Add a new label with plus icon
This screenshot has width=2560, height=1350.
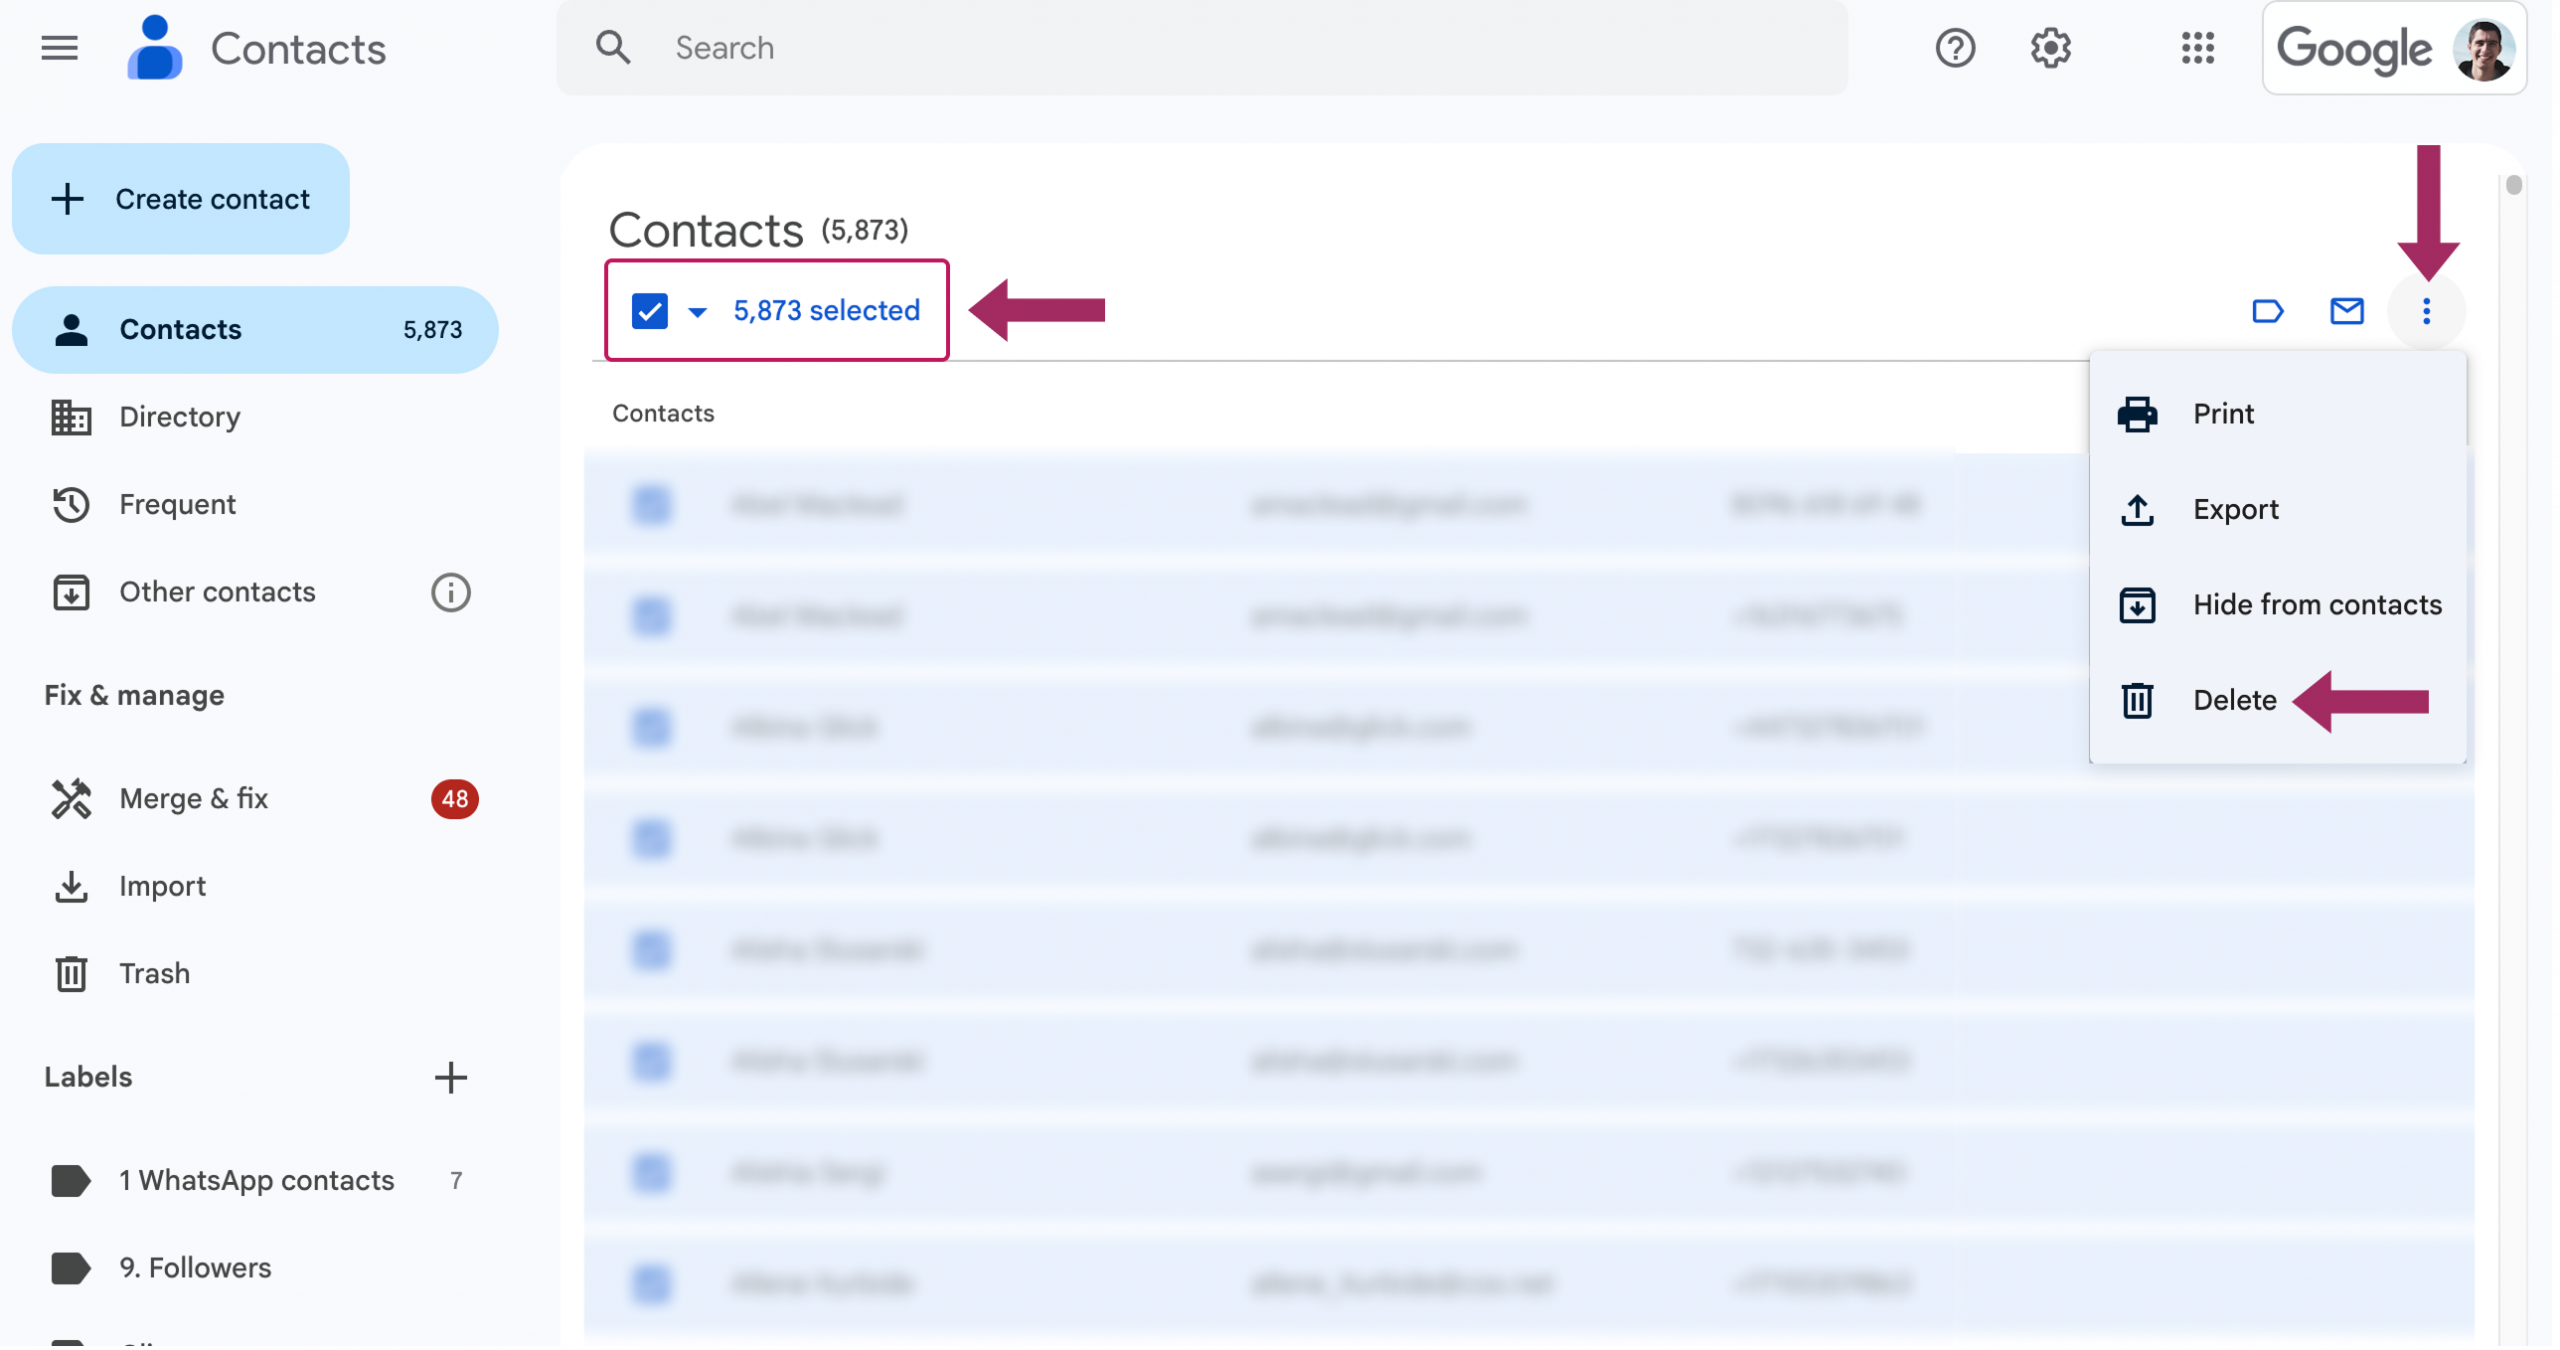pyautogui.click(x=450, y=1077)
